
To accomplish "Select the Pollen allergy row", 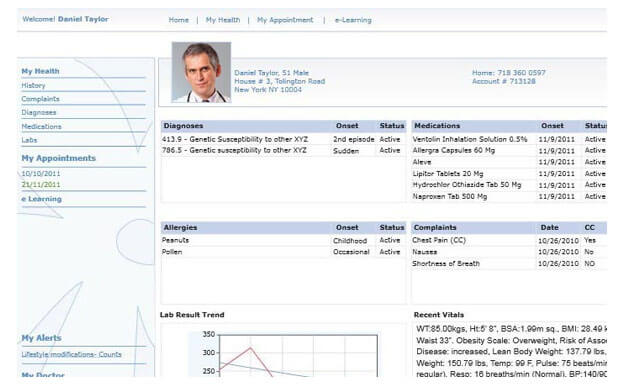I will pyautogui.click(x=283, y=252).
